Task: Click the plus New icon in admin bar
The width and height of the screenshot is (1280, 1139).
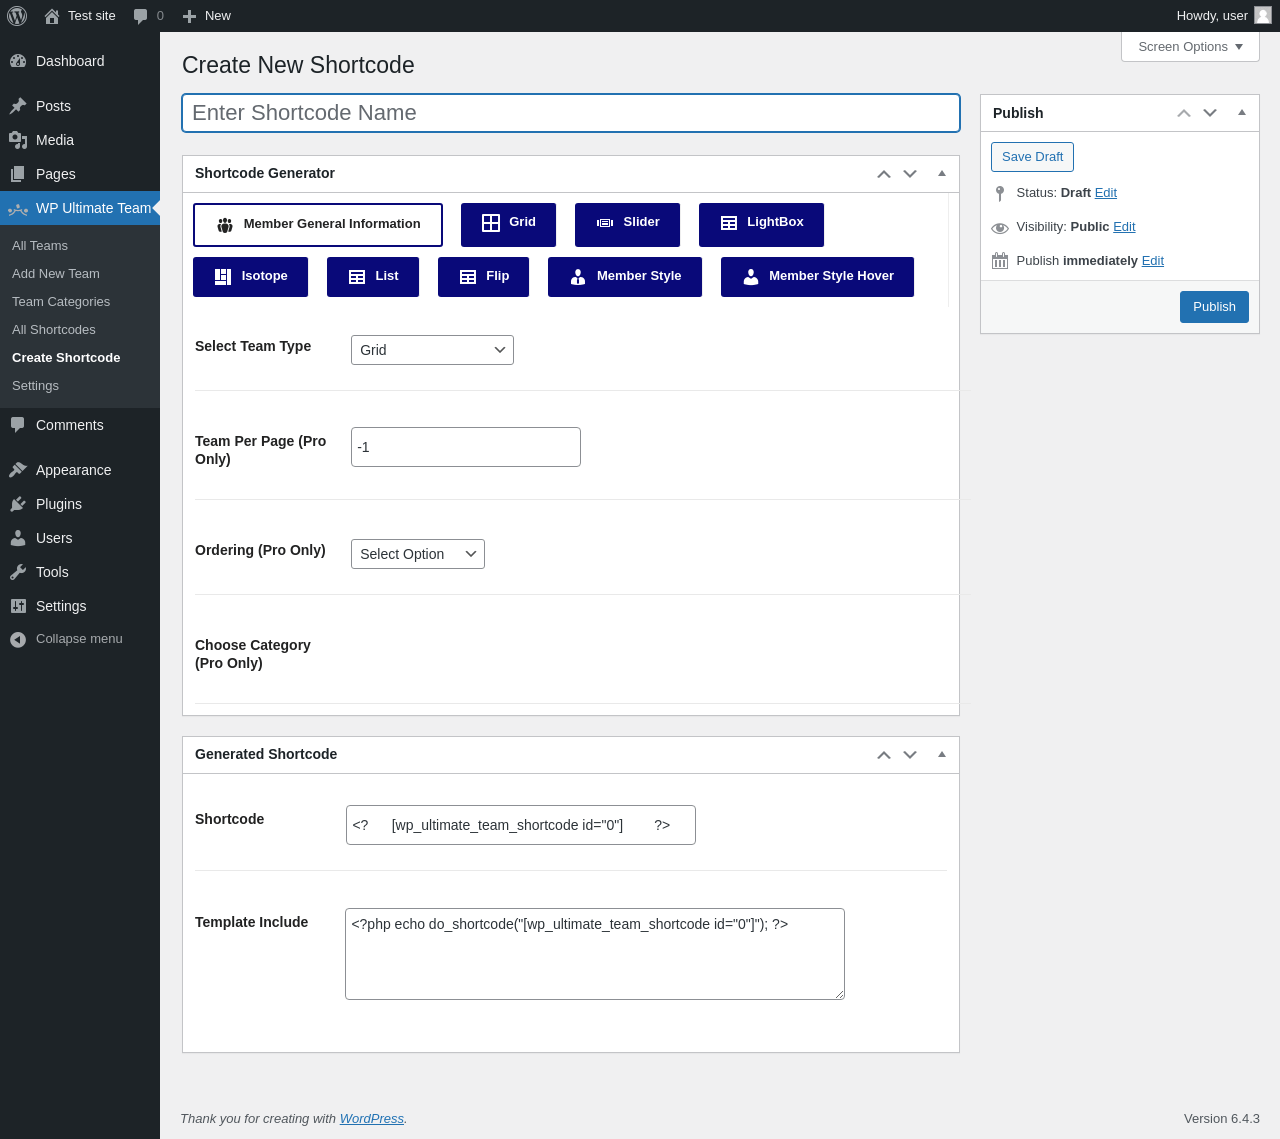Action: point(189,16)
